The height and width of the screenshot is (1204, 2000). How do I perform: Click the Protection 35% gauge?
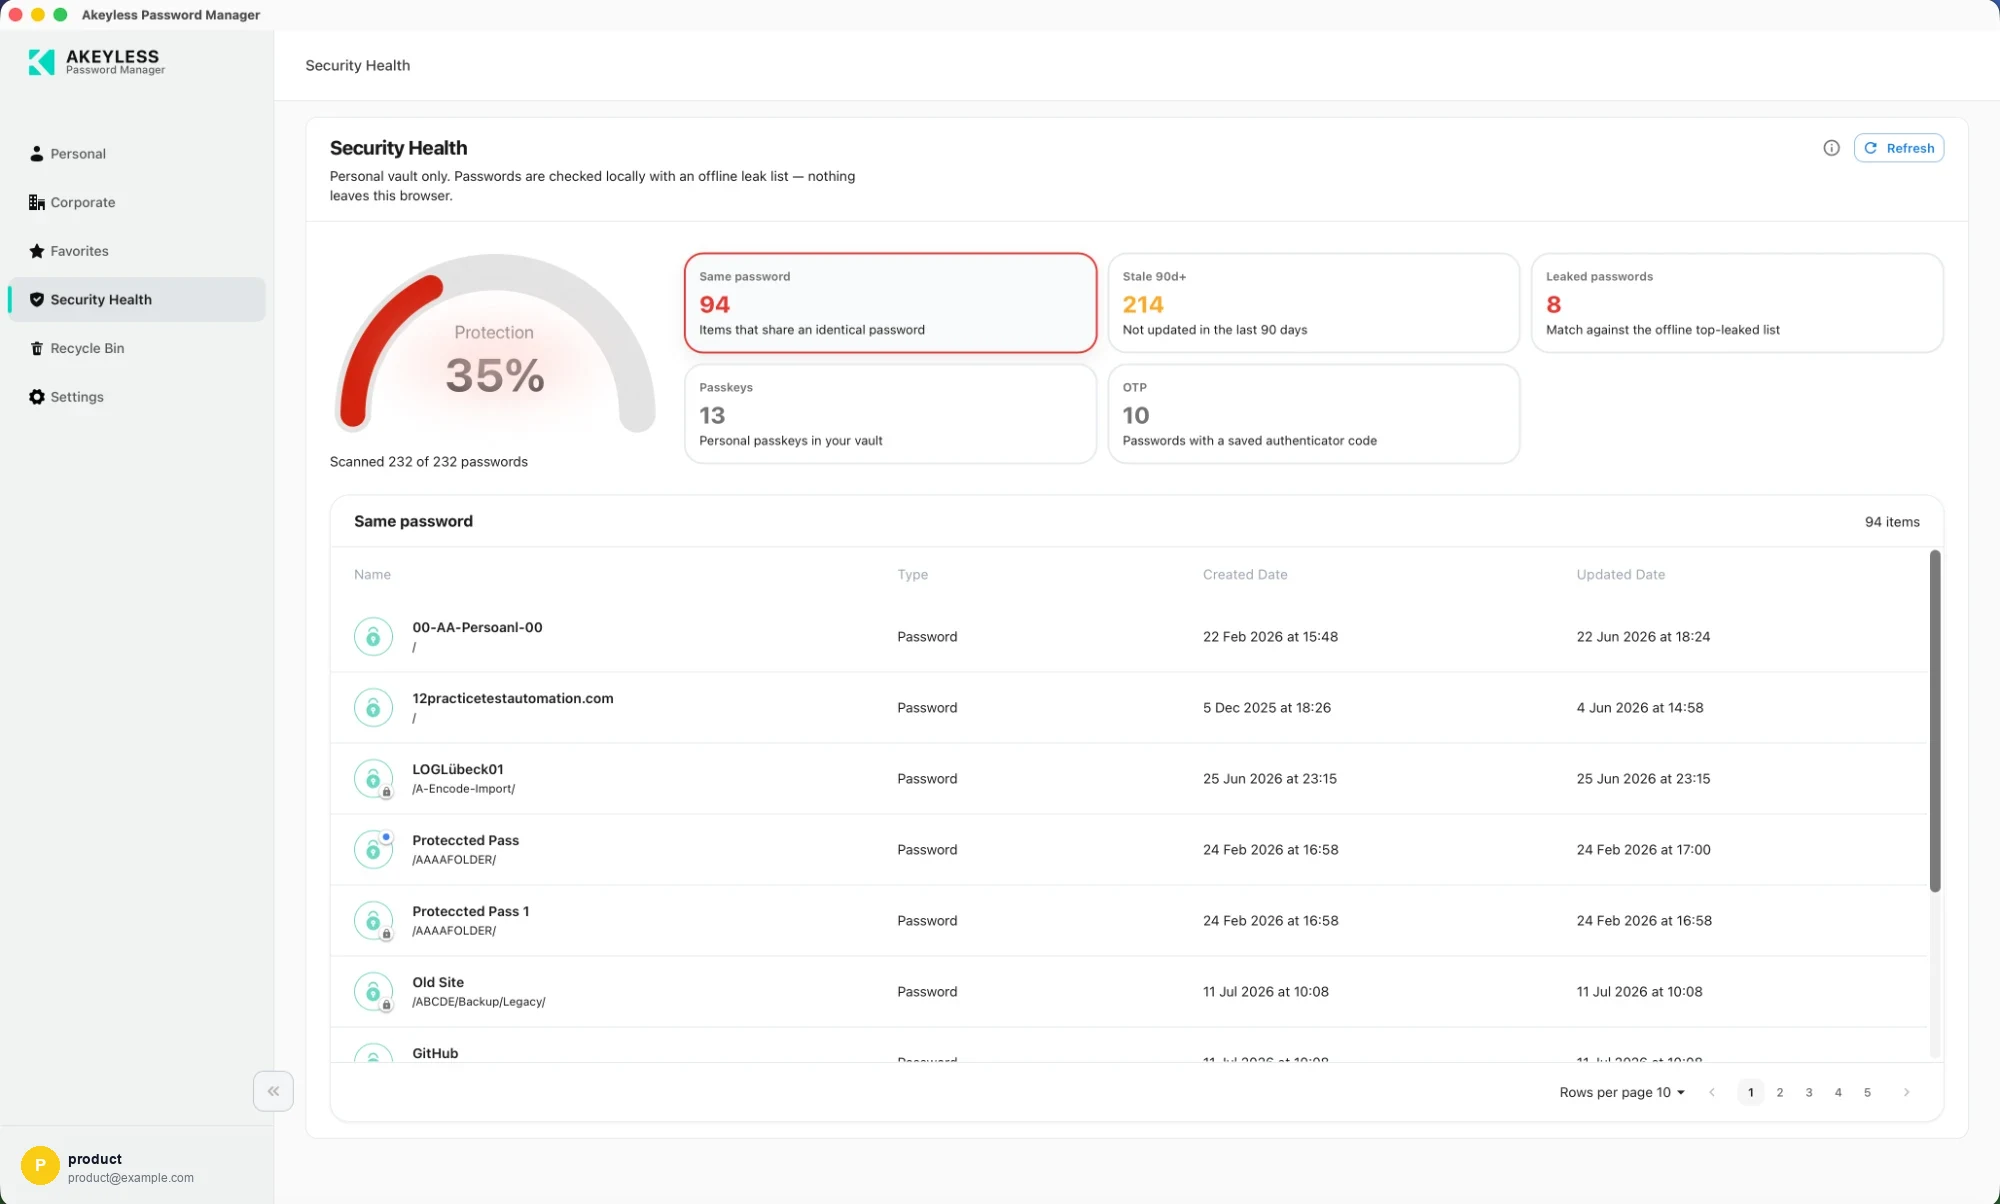494,343
